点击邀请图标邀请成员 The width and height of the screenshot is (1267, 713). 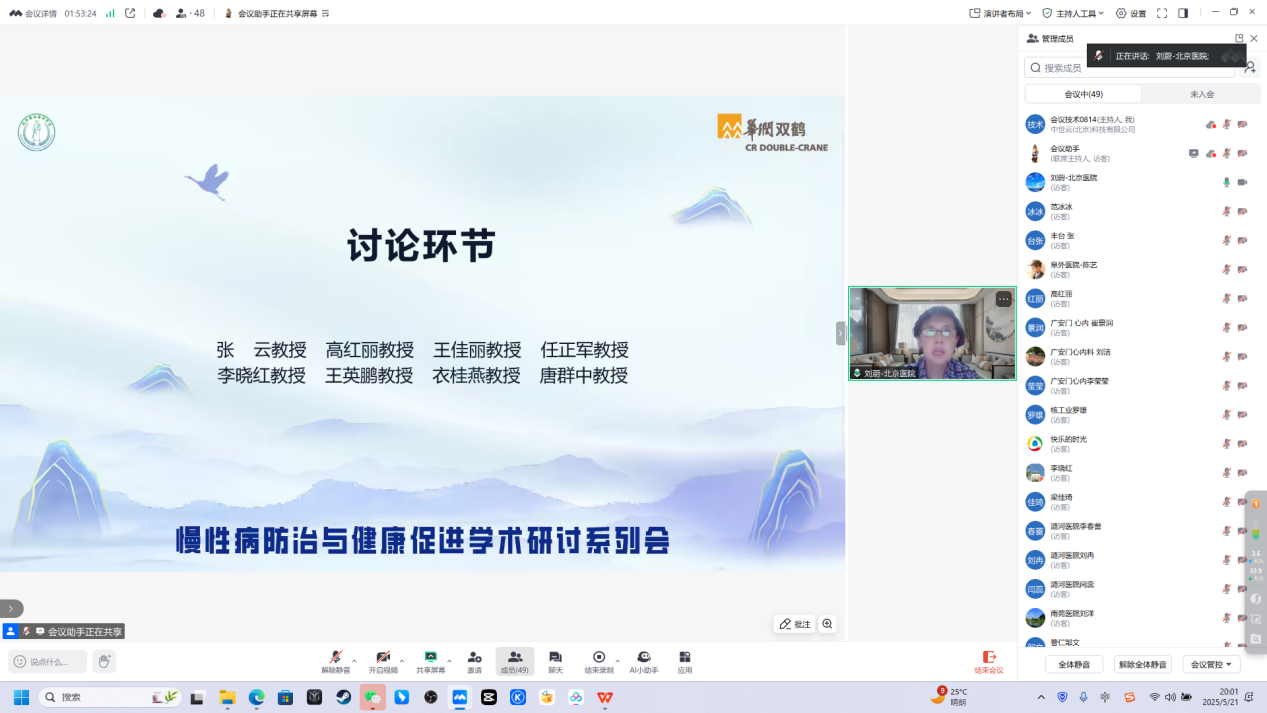[473, 660]
